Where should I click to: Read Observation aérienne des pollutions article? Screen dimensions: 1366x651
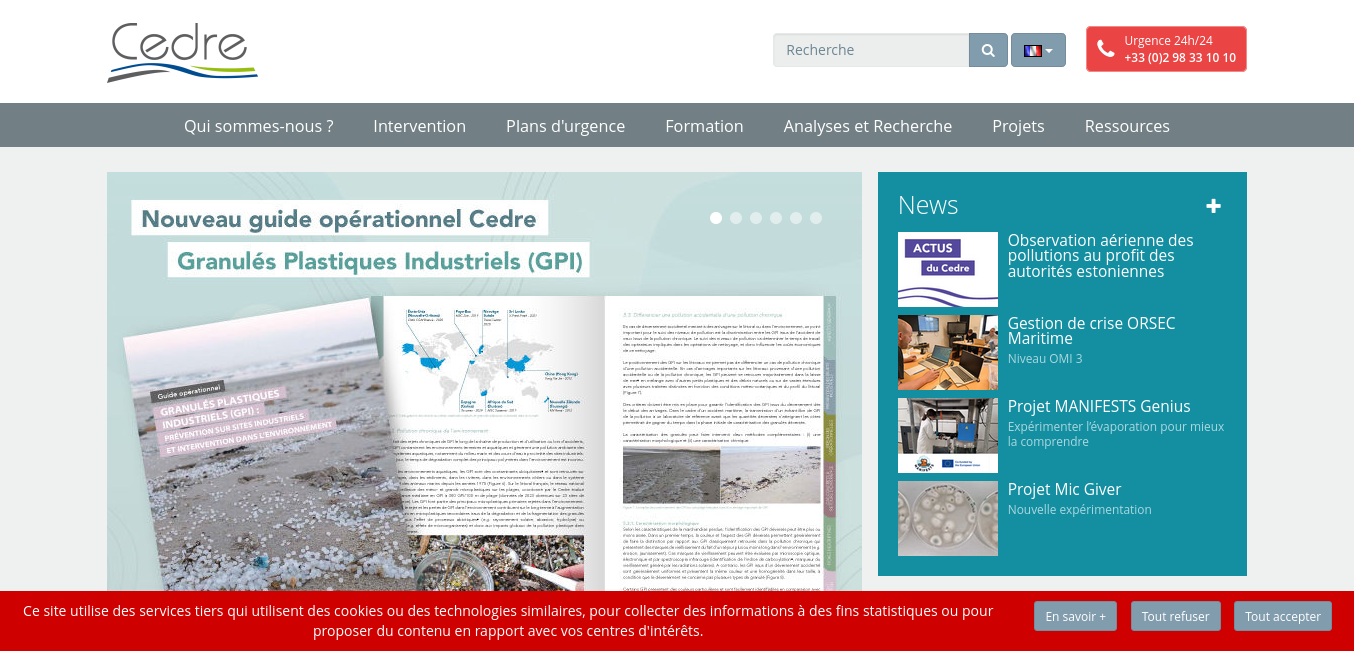pyautogui.click(x=1101, y=256)
